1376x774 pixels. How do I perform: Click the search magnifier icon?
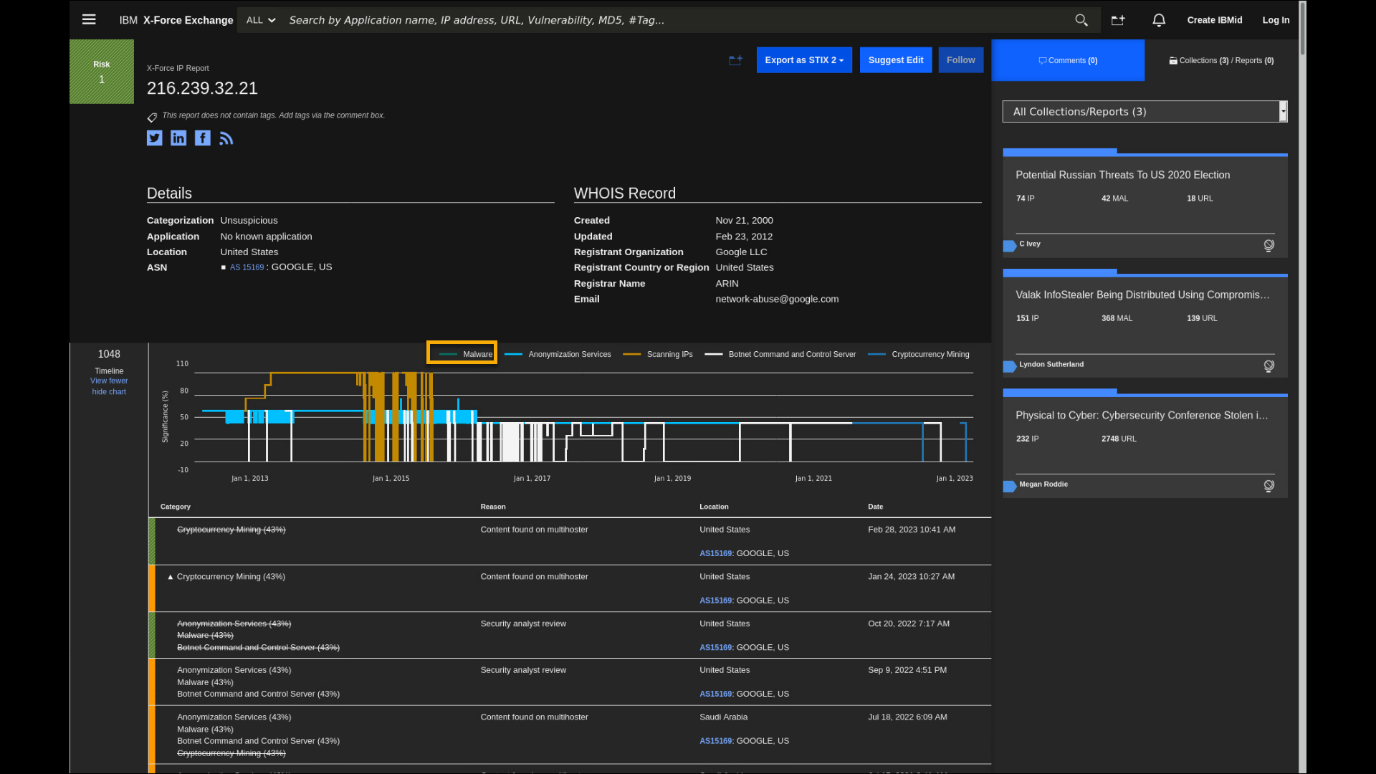[1081, 20]
